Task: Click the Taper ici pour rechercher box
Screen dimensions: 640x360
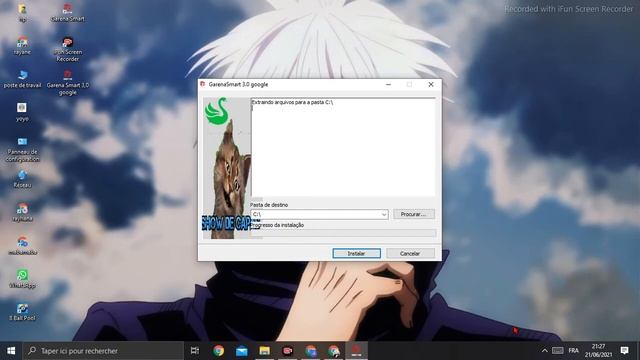Action: pyautogui.click(x=103, y=351)
